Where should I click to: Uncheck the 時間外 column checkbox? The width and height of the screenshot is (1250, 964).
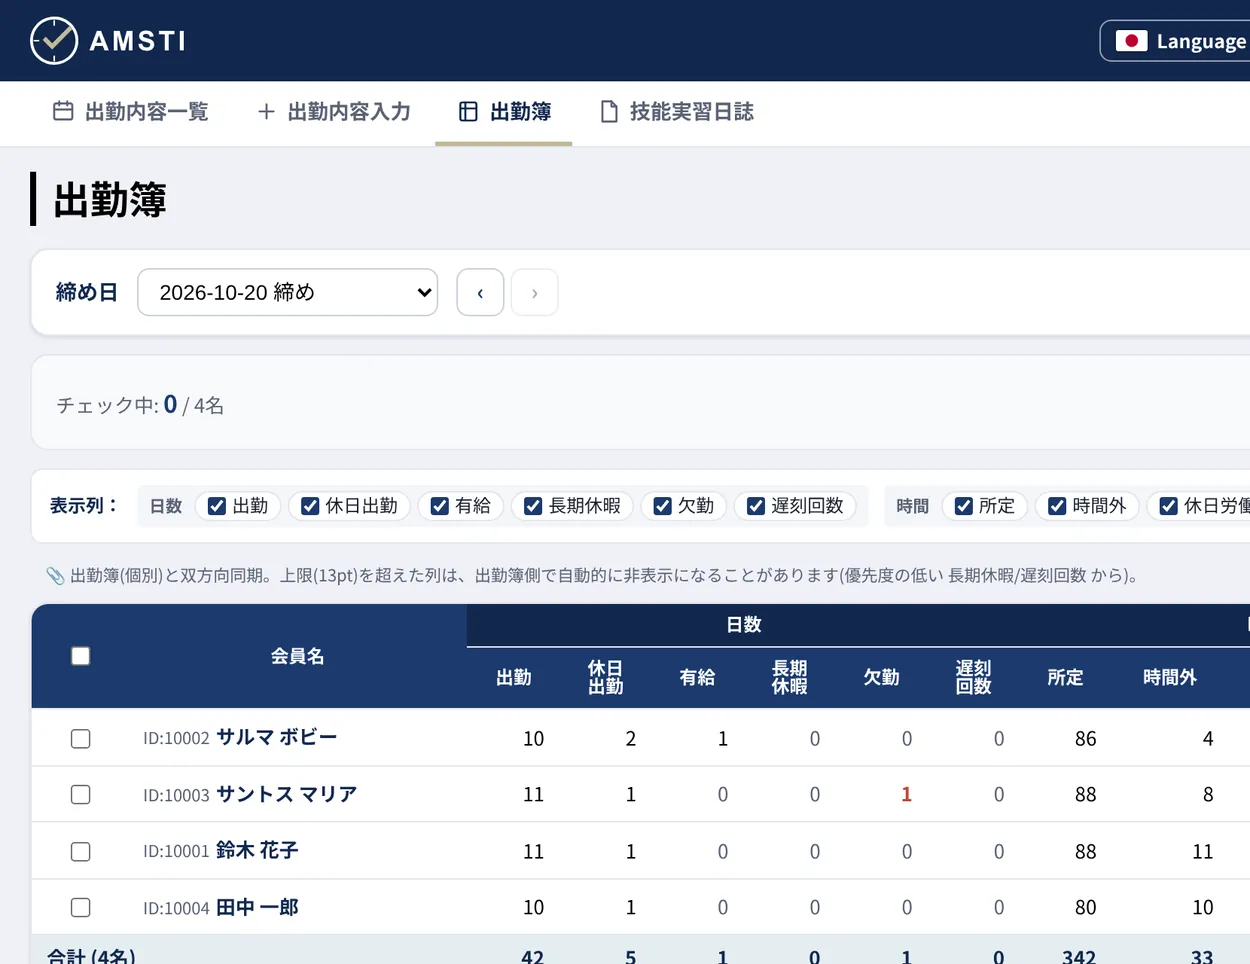(x=1057, y=506)
